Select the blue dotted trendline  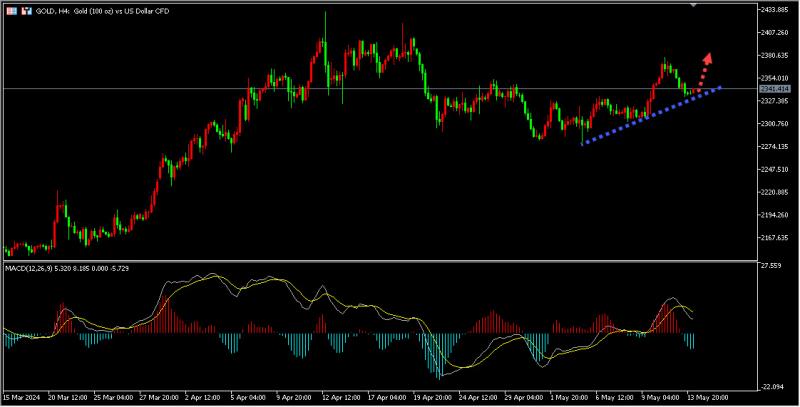coord(640,119)
